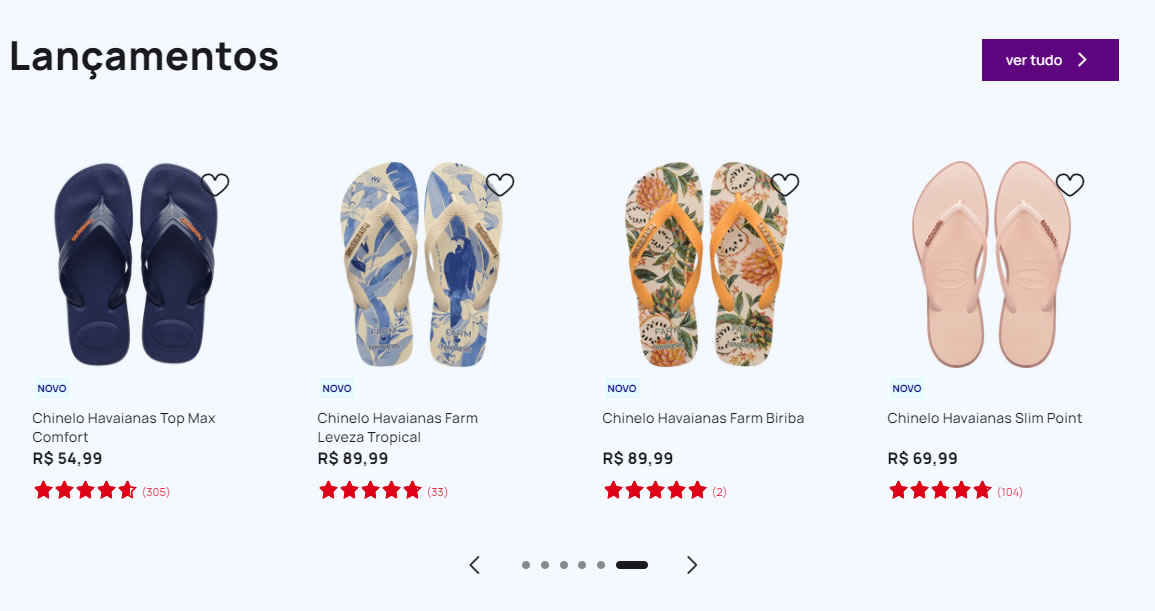Open the blue Farm Leveza Tropical image
The image size is (1155, 611).
[x=421, y=264]
